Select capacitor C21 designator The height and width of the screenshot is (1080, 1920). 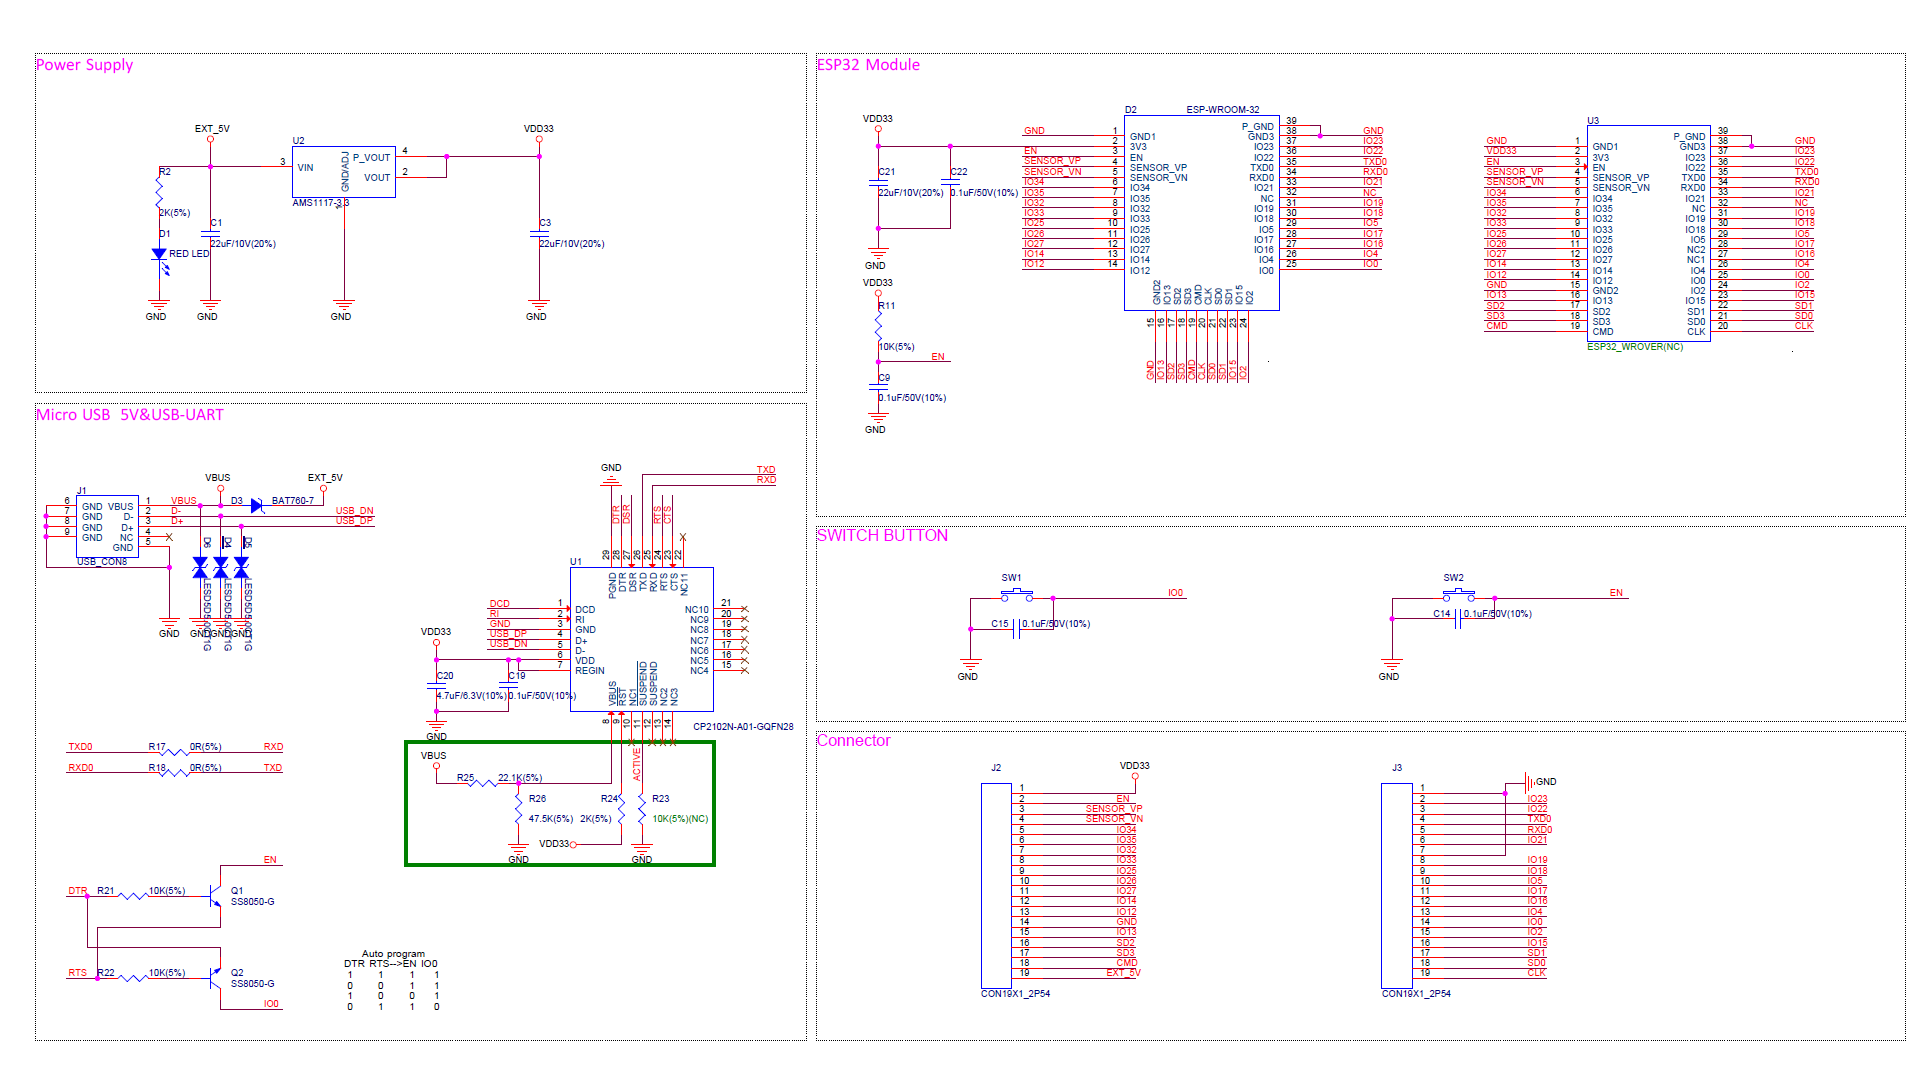(887, 172)
